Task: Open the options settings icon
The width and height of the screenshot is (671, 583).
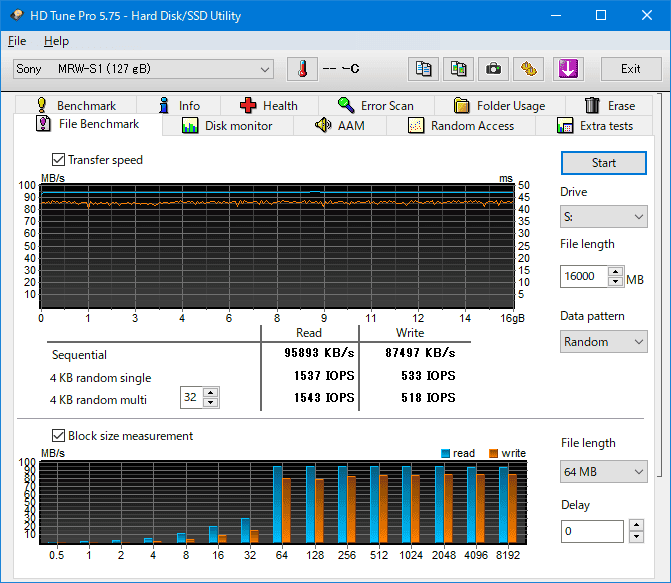Action: [528, 69]
